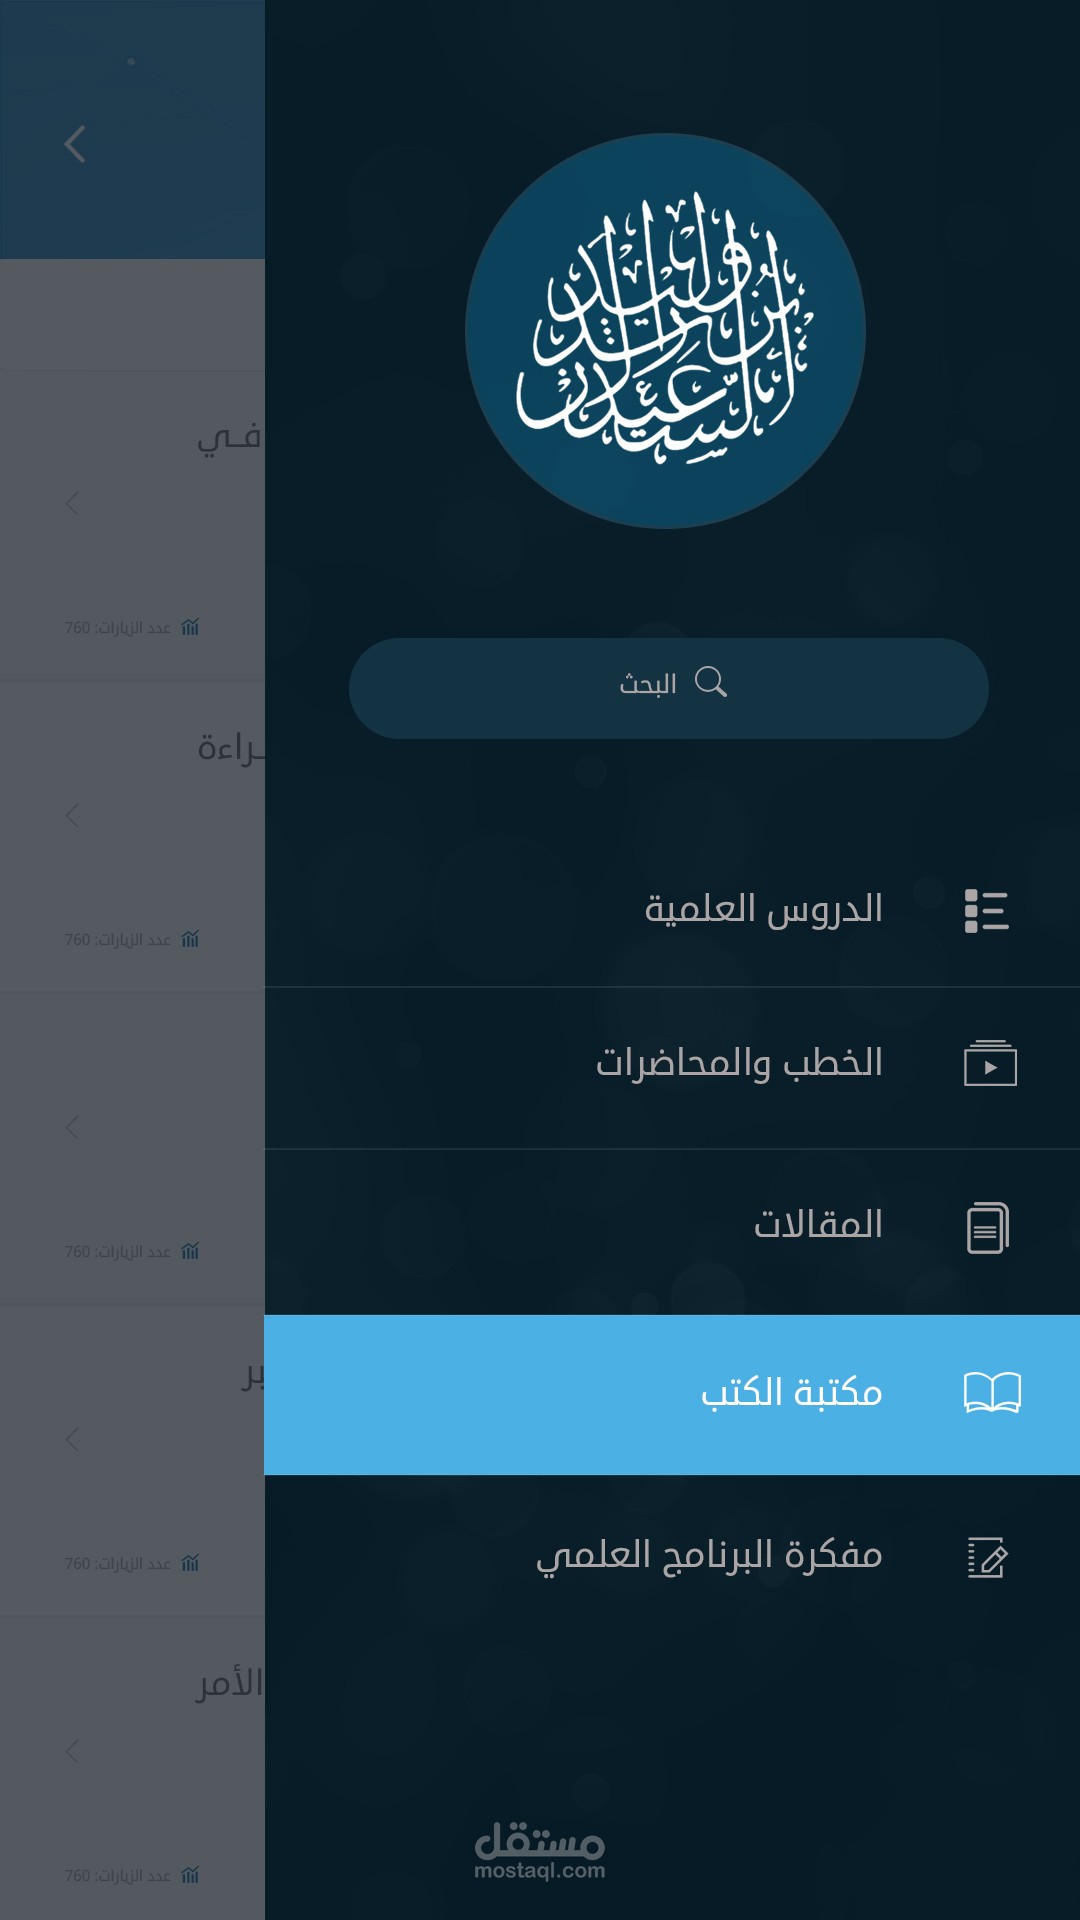Expand the last dimmed list item chevron
The height and width of the screenshot is (1920, 1080).
pos(72,1751)
